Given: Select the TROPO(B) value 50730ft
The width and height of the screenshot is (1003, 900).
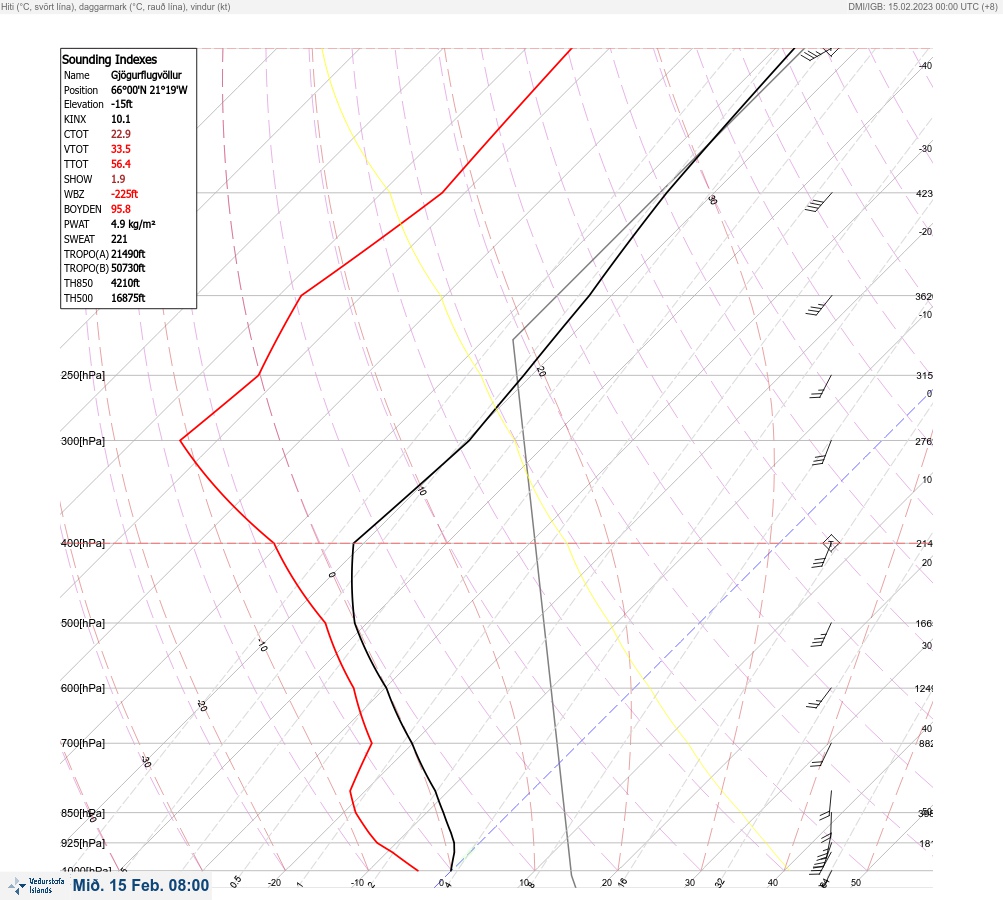Looking at the screenshot, I should pyautogui.click(x=128, y=268).
